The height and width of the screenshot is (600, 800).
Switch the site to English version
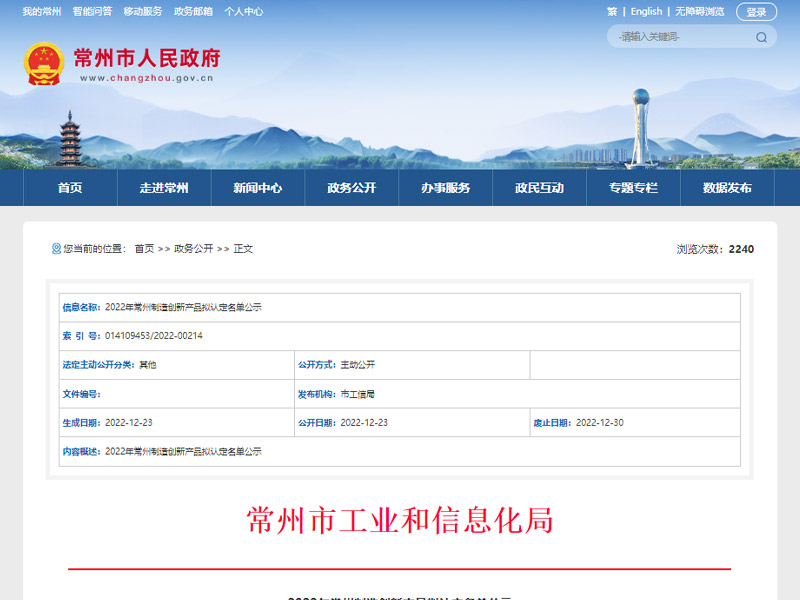[x=645, y=12]
